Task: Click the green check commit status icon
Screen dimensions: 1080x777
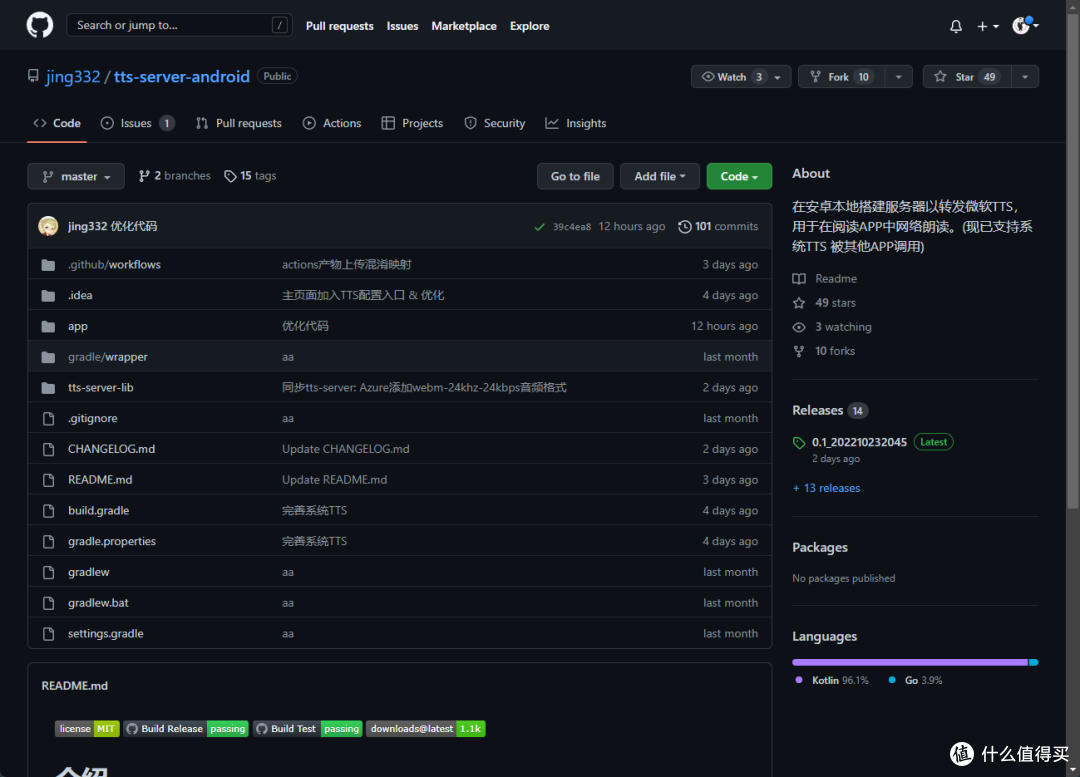Action: coord(540,227)
